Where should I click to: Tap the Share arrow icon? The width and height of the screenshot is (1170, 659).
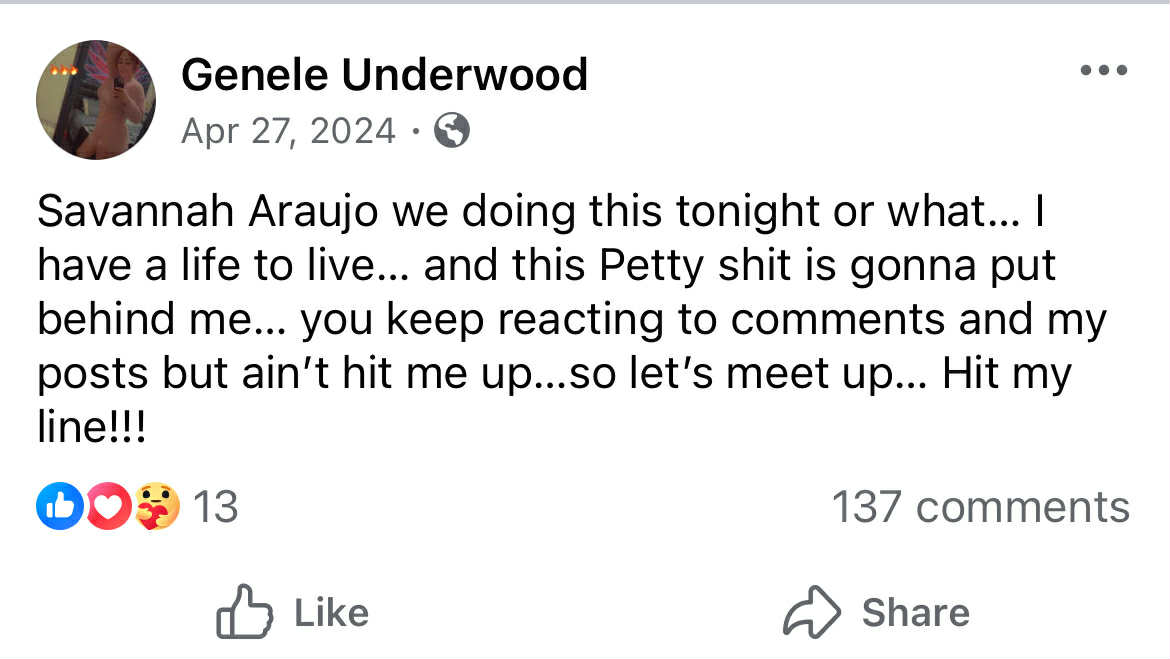812,612
